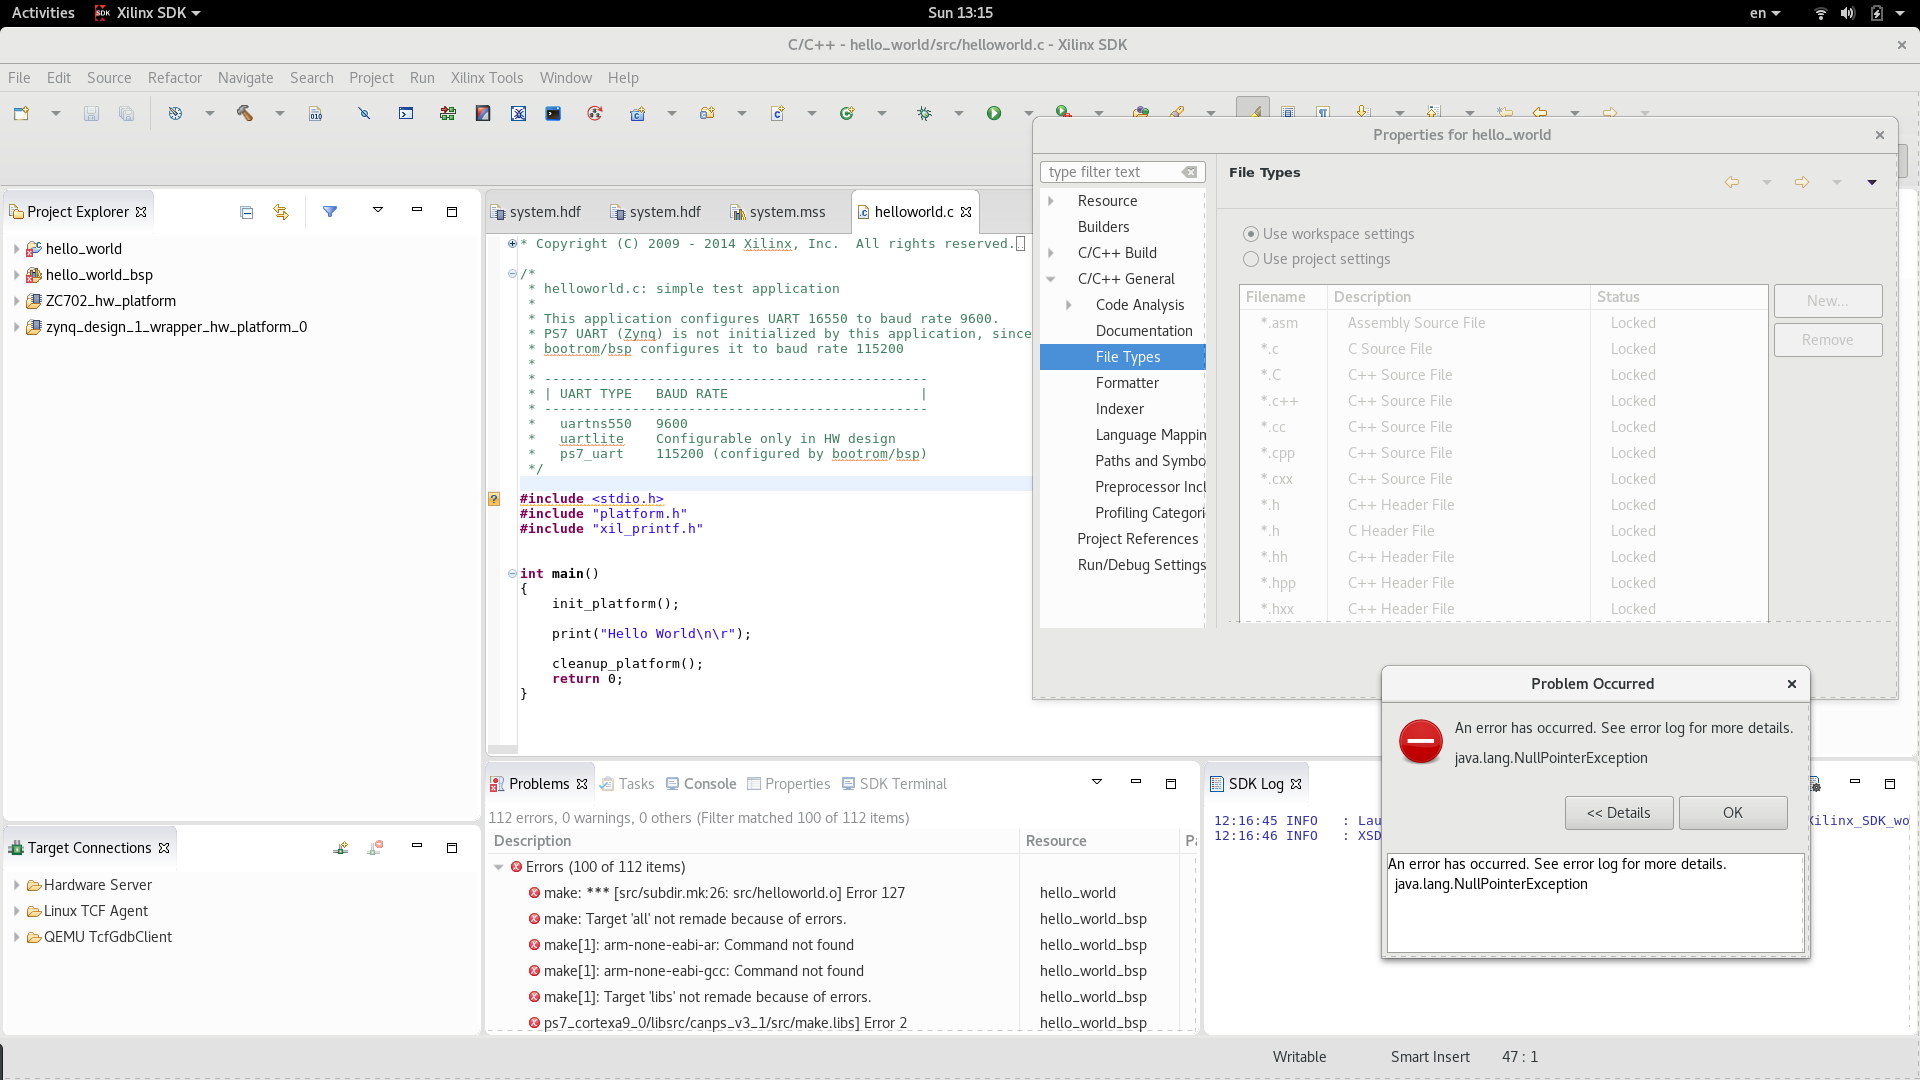1920x1080 pixels.
Task: Select Use project settings radio button
Action: (1250, 259)
